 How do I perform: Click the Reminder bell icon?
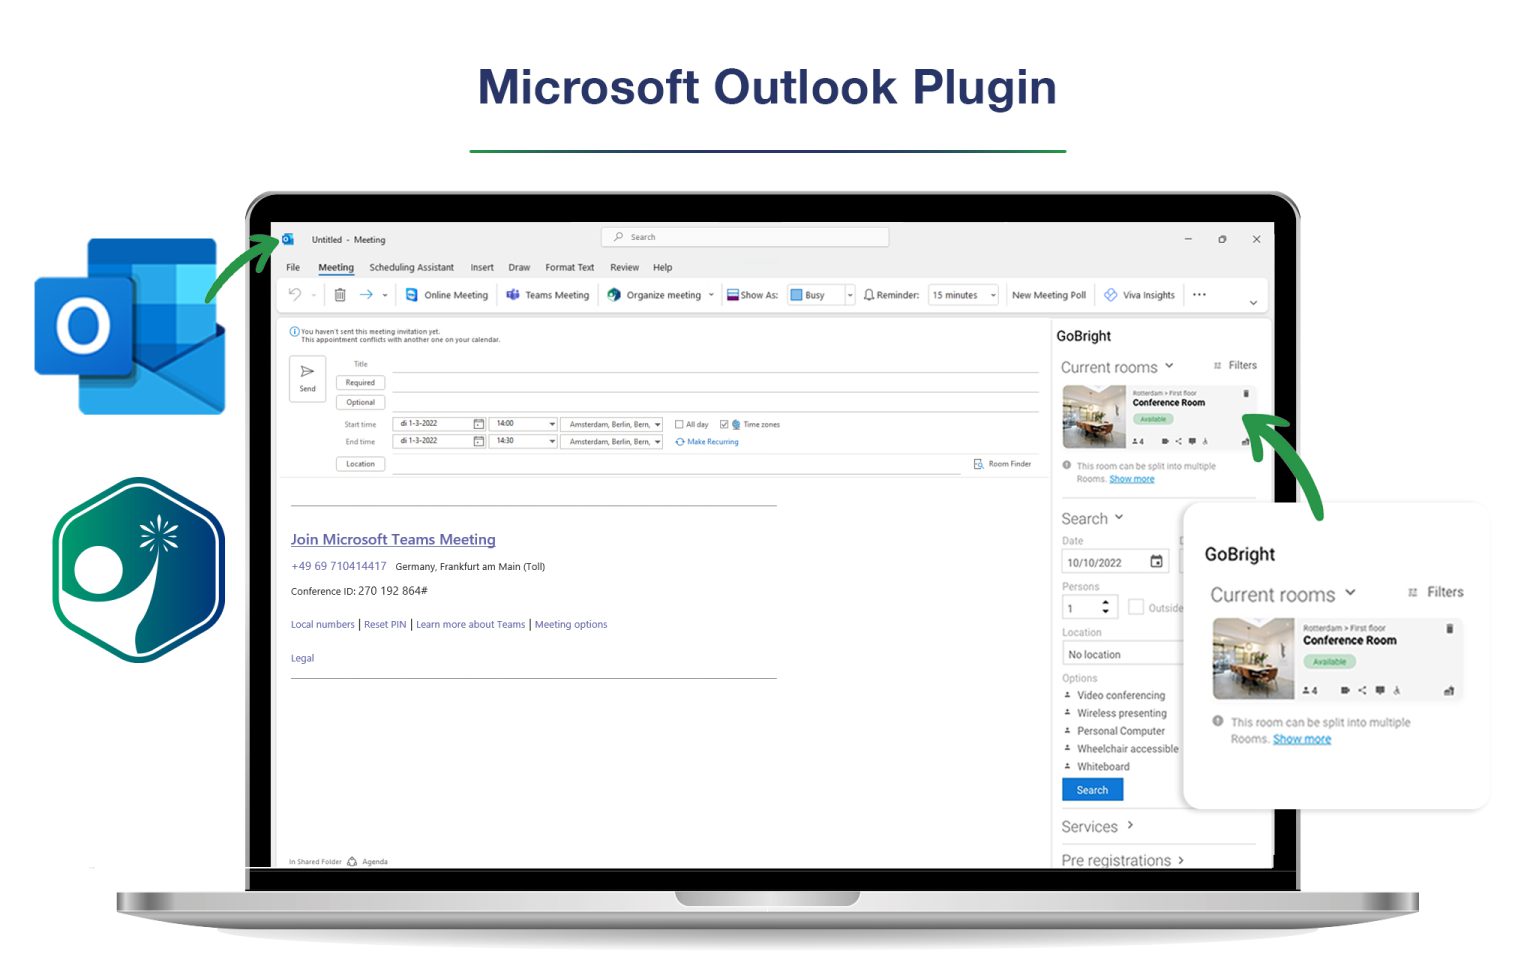pyautogui.click(x=868, y=295)
